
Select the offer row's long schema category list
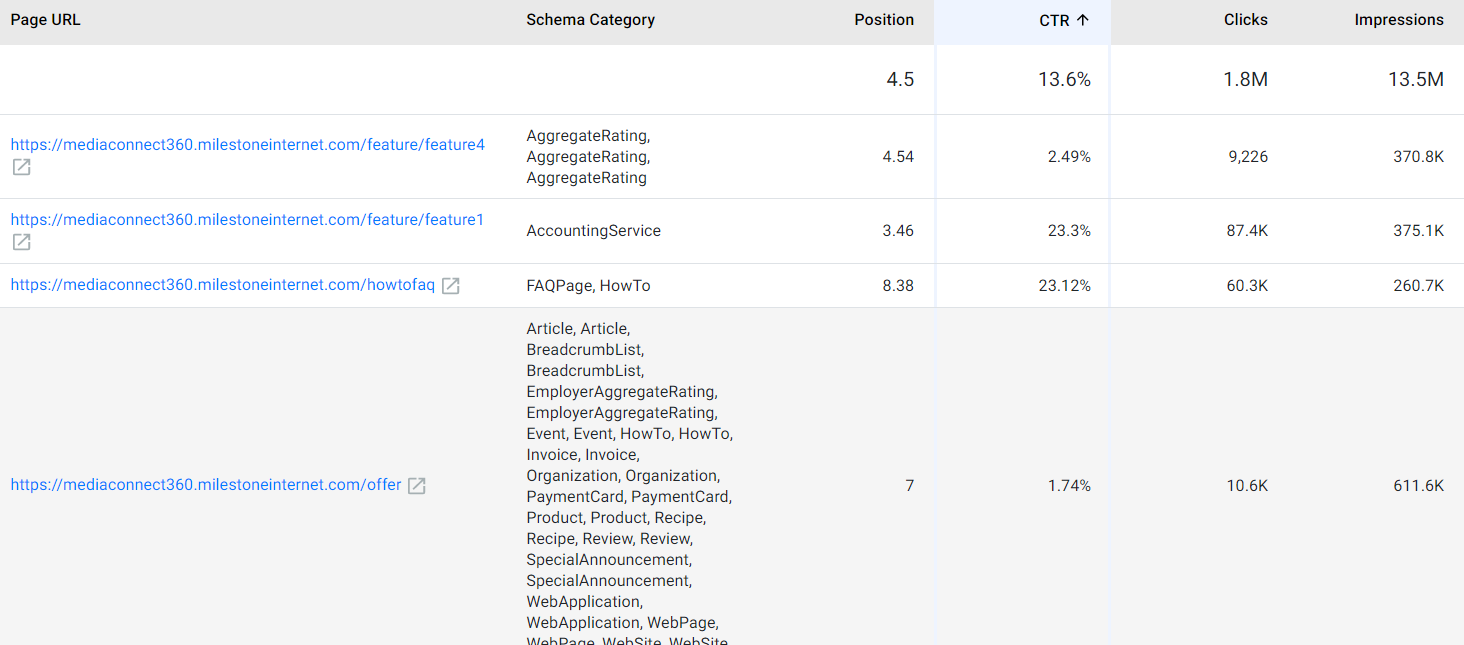coord(630,483)
